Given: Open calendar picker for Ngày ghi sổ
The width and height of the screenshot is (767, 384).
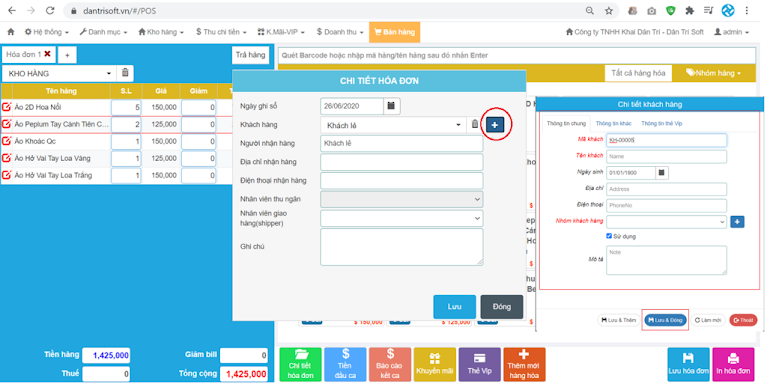Looking at the screenshot, I should (x=391, y=106).
